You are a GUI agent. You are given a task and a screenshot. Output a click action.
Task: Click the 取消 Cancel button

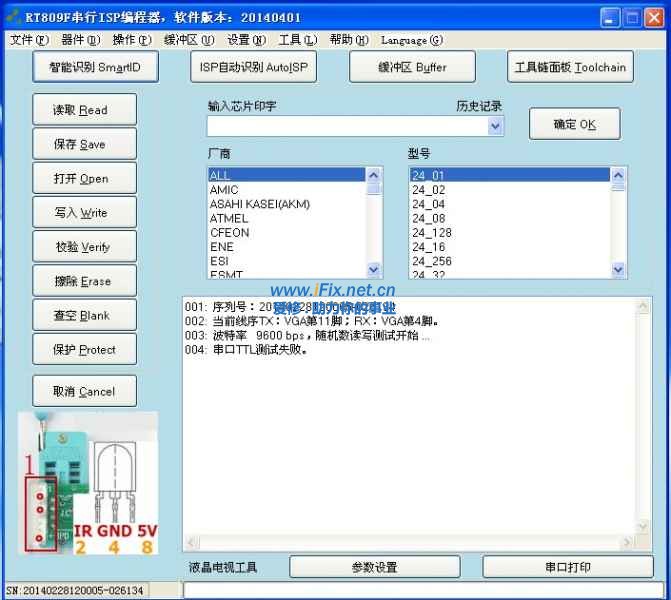[x=85, y=391]
